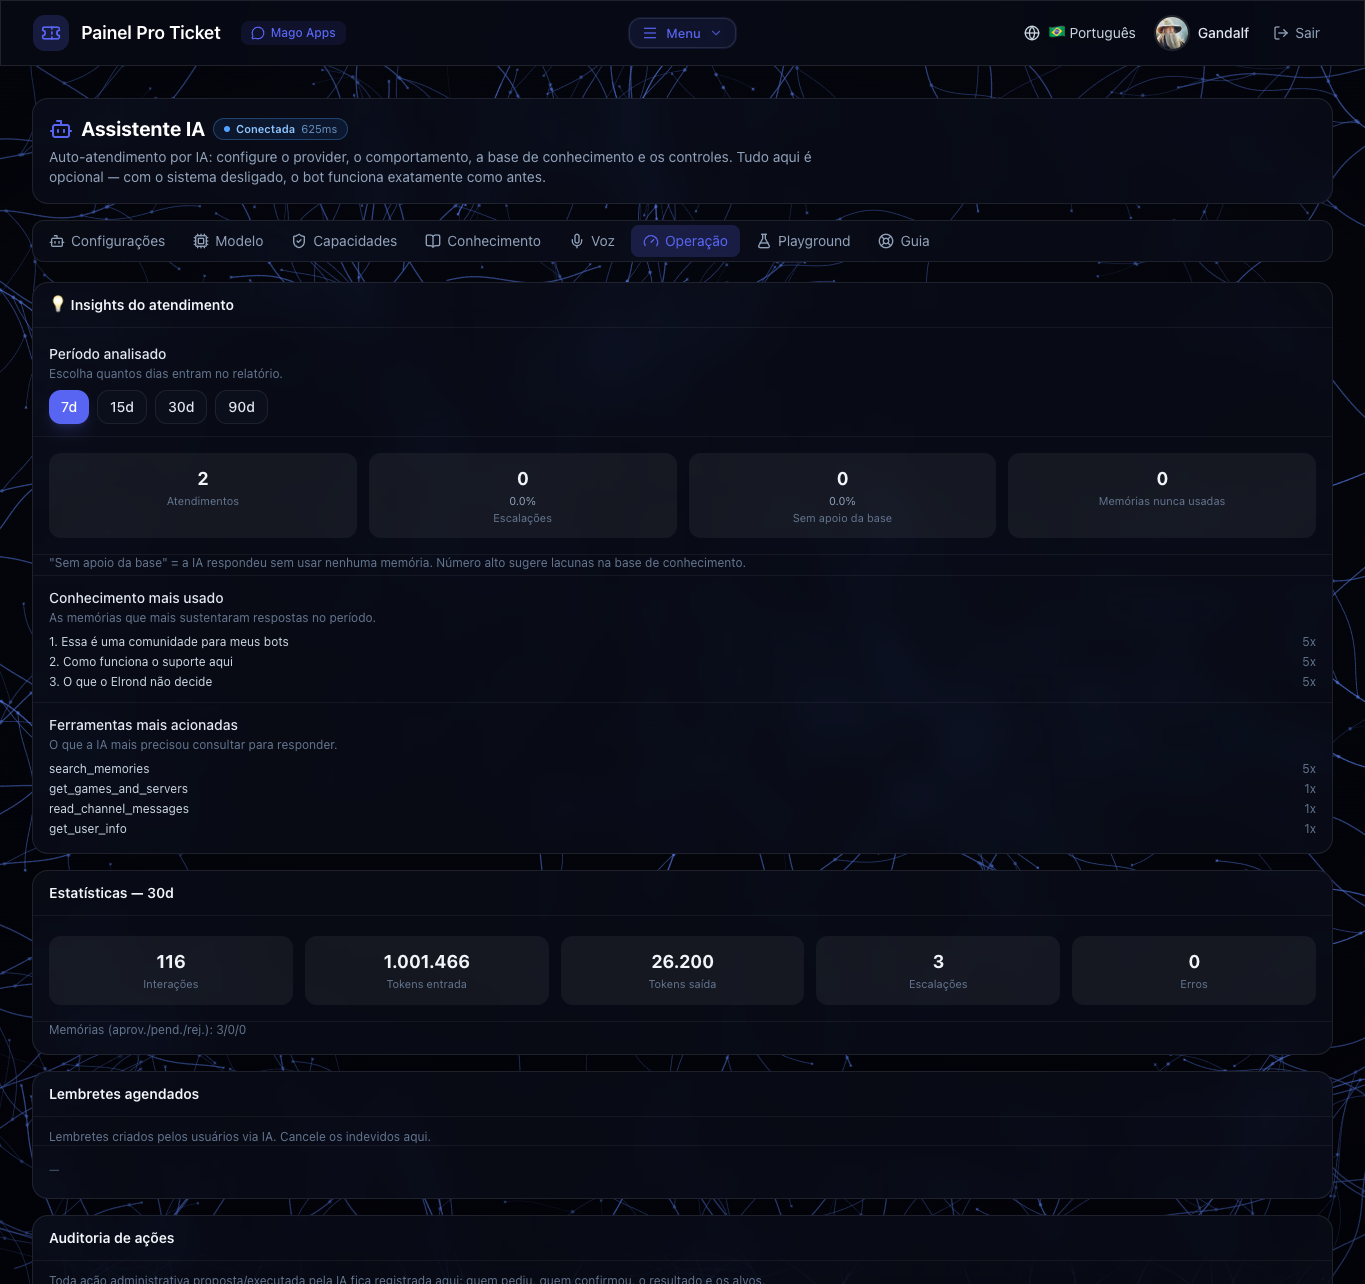Click the Guia lifebuoy icon
This screenshot has width=1365, height=1284.
pyautogui.click(x=886, y=241)
